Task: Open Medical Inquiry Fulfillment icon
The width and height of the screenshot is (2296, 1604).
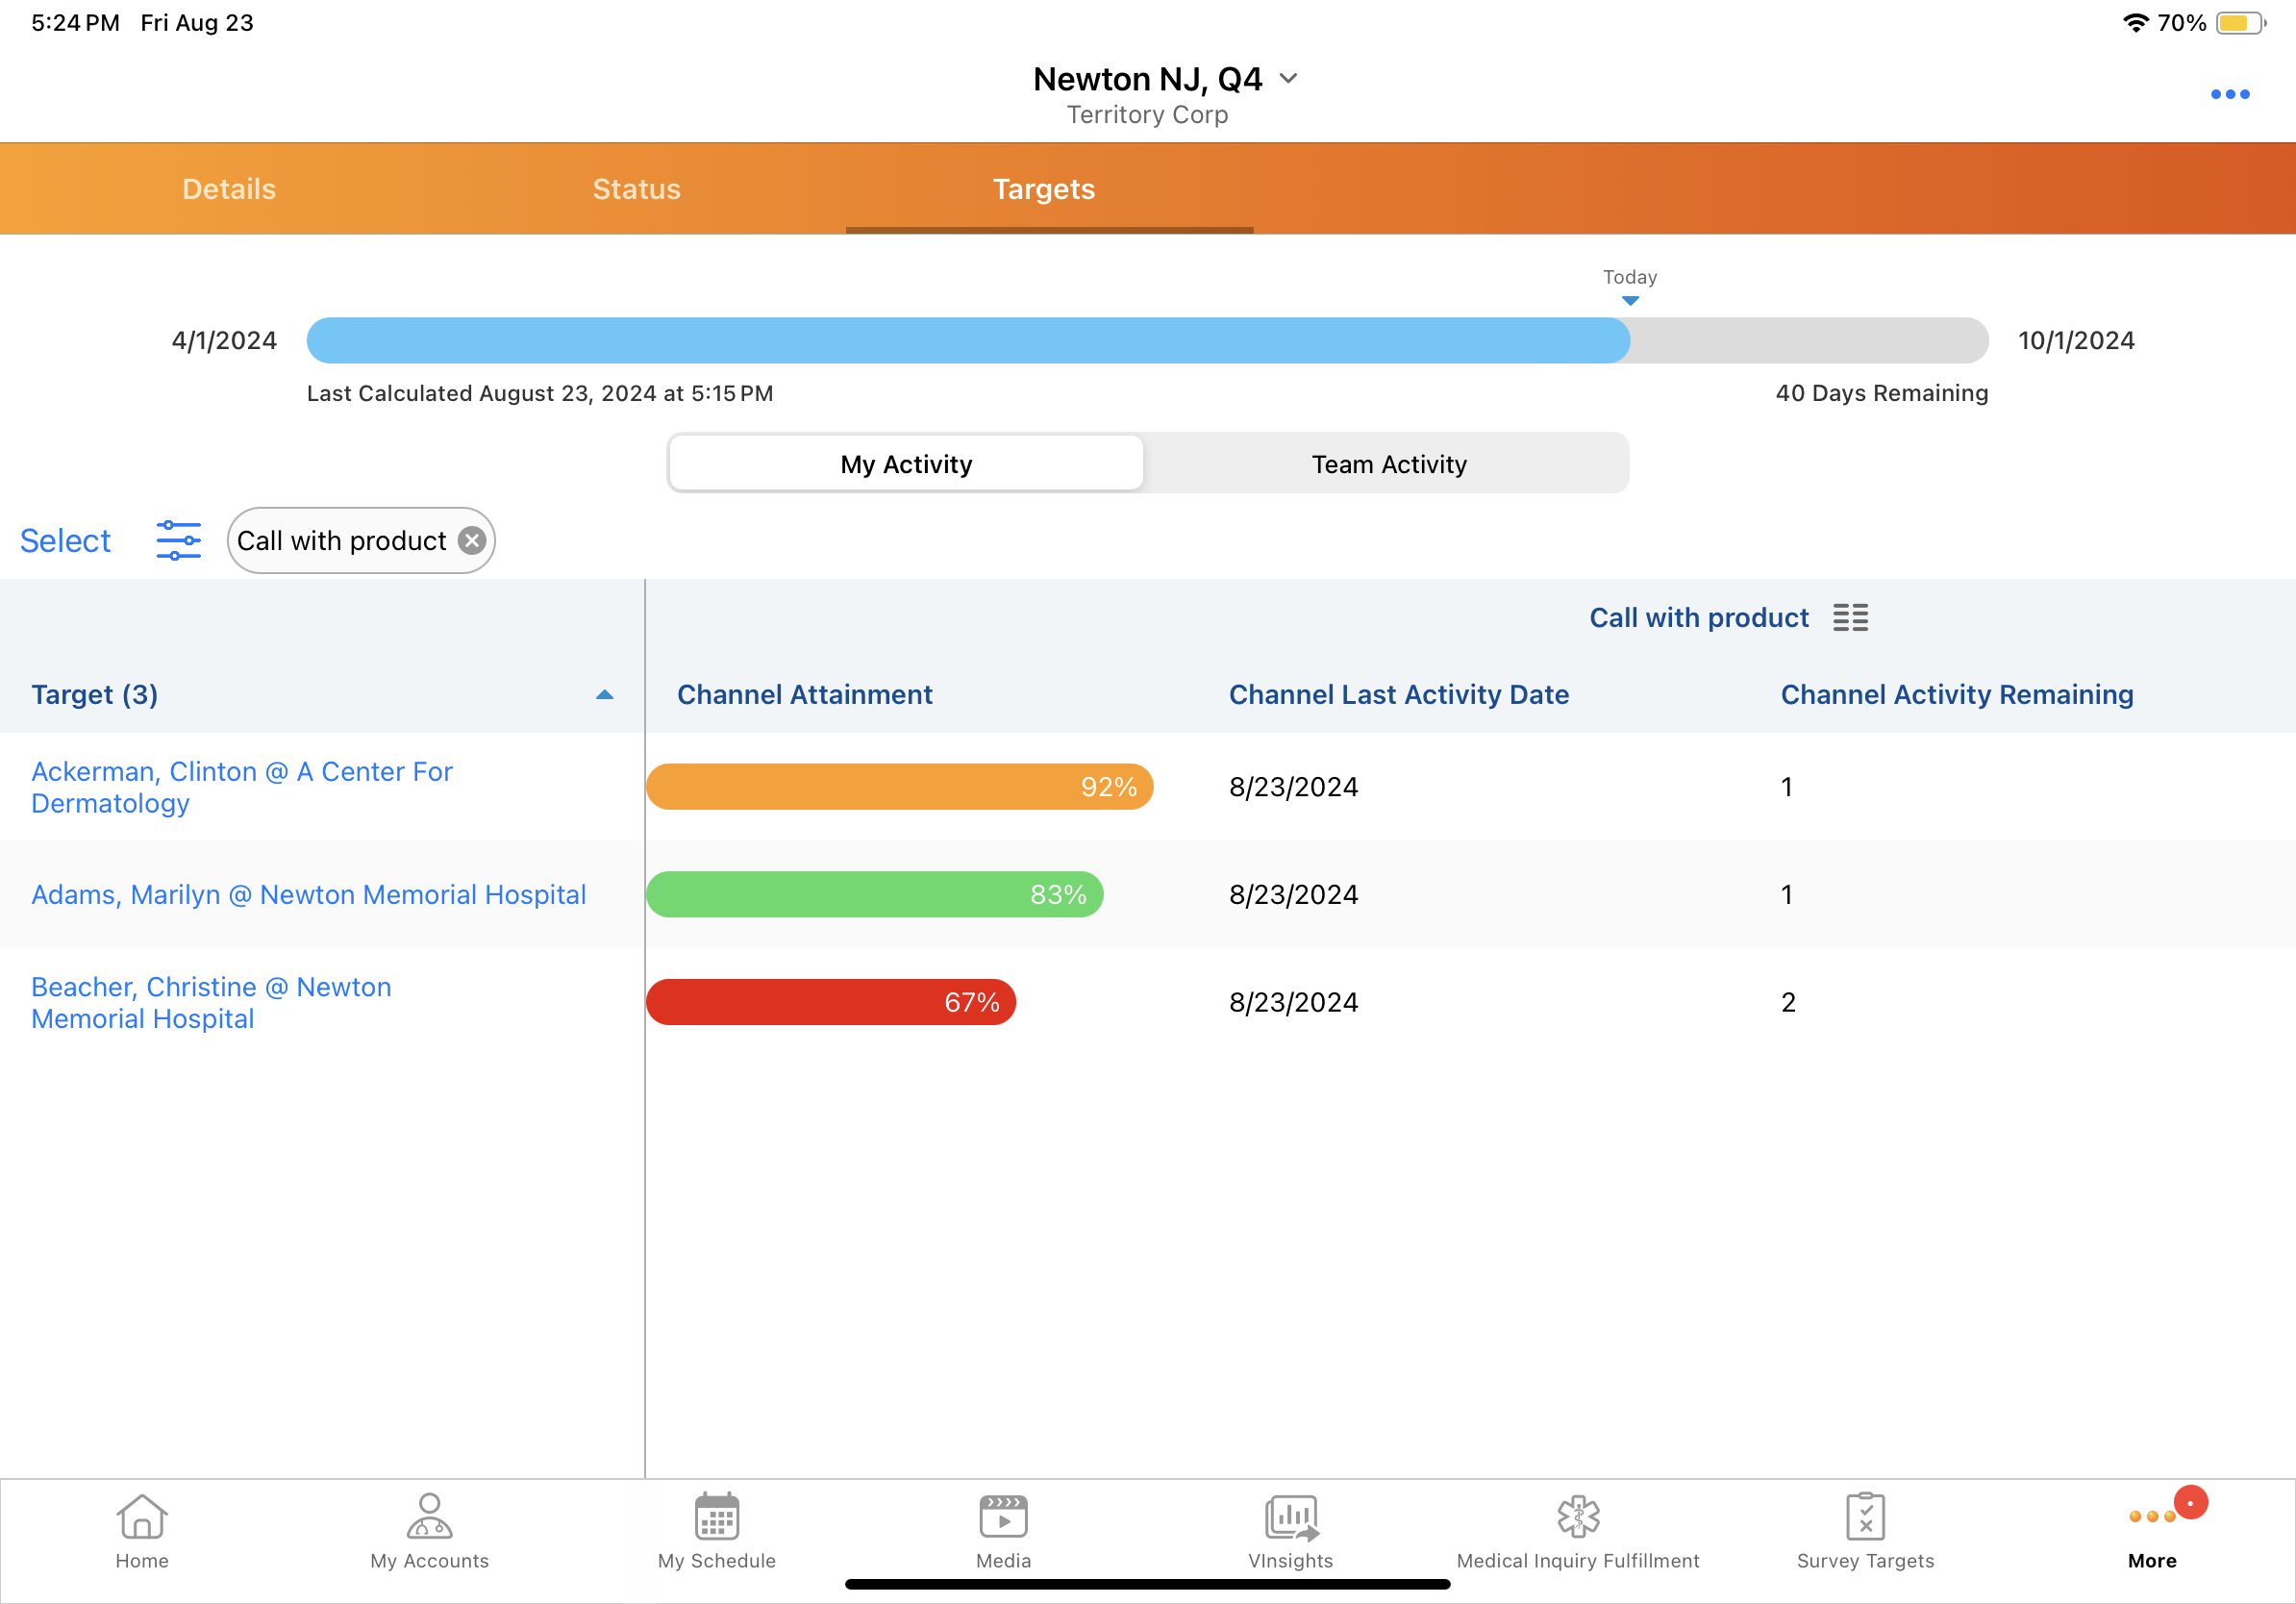Action: pyautogui.click(x=1578, y=1518)
